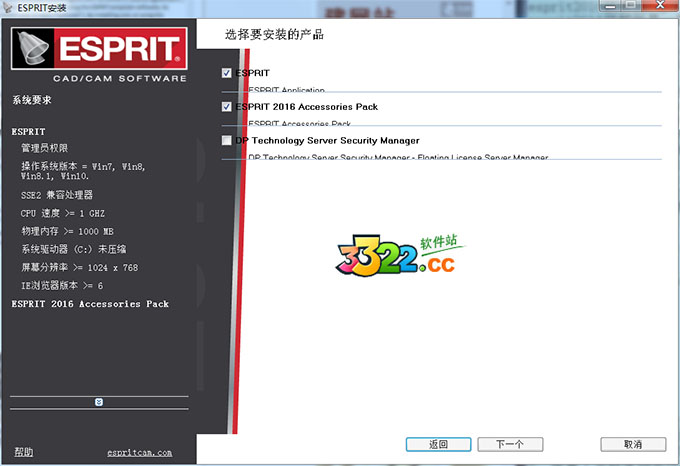Screen dimensions: 680x466
Task: Select the 物理内存 >= 1000 MB line
Action: point(67,231)
